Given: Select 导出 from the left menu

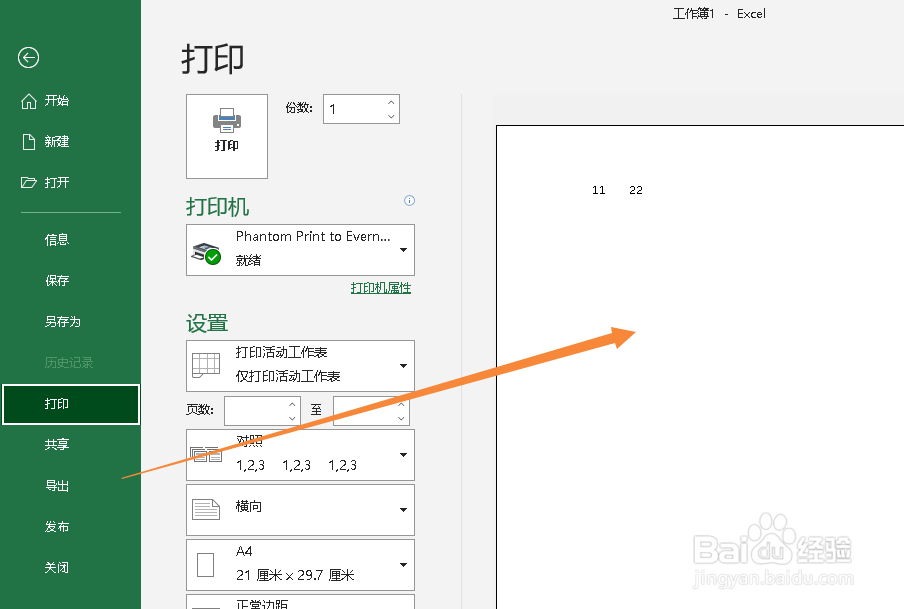Looking at the screenshot, I should click(57, 485).
